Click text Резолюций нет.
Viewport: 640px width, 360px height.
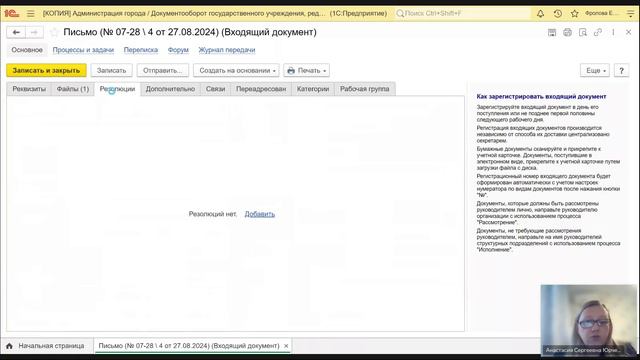tap(213, 214)
